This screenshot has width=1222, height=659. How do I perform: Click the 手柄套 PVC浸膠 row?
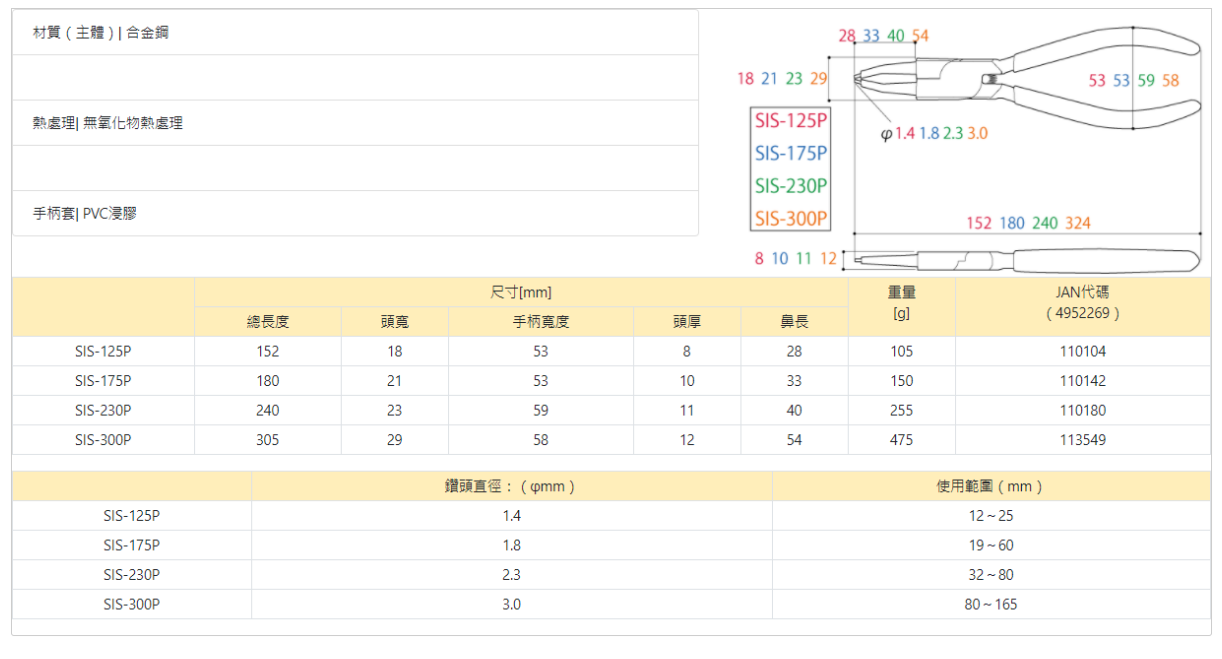coord(85,213)
